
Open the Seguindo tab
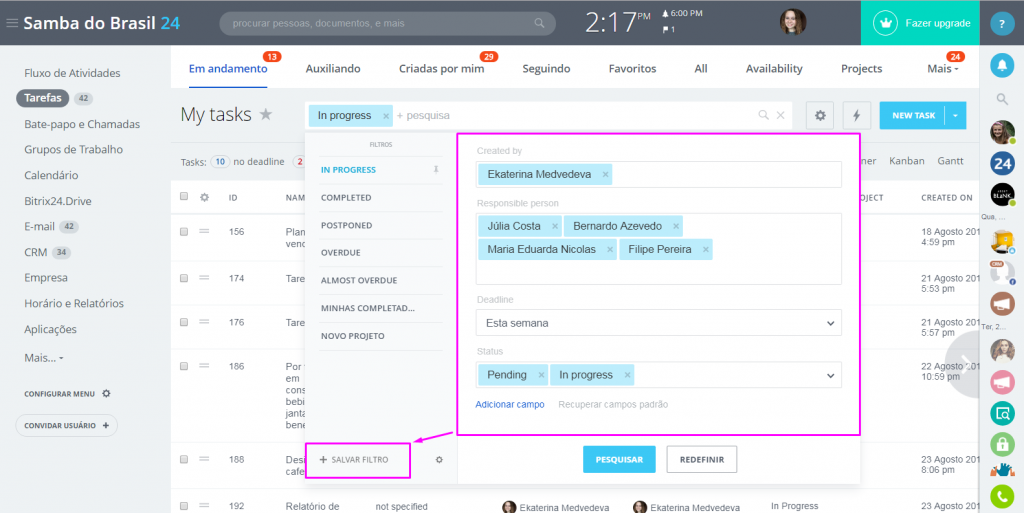coord(546,69)
